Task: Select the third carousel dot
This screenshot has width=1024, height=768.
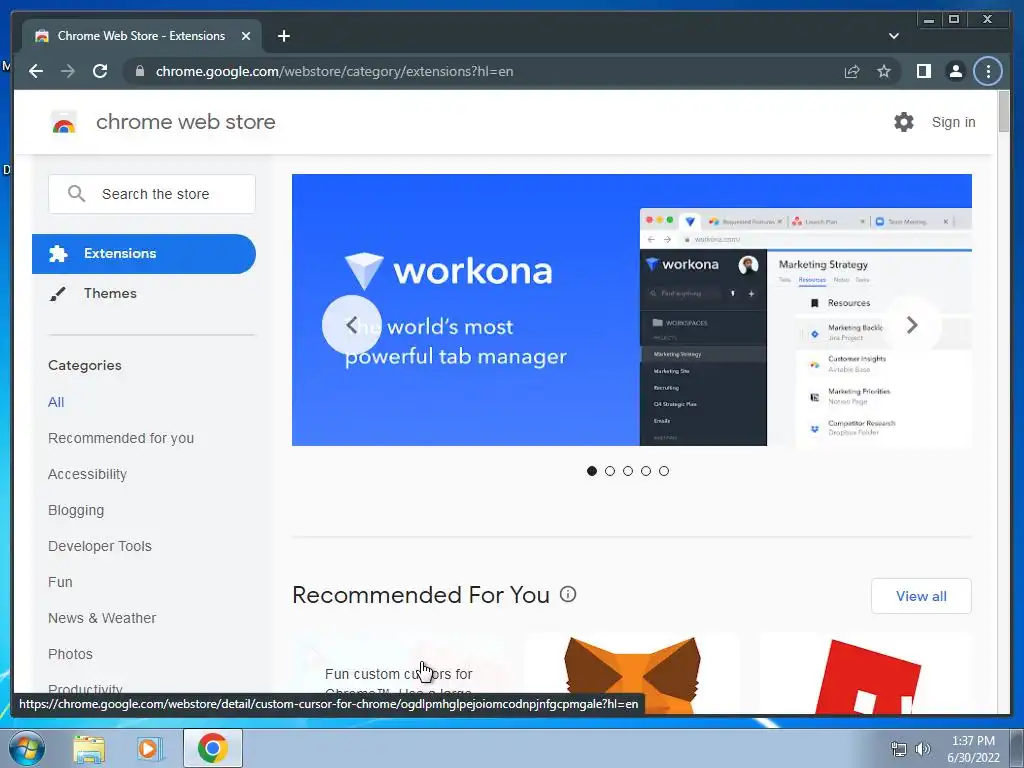Action: coord(628,471)
